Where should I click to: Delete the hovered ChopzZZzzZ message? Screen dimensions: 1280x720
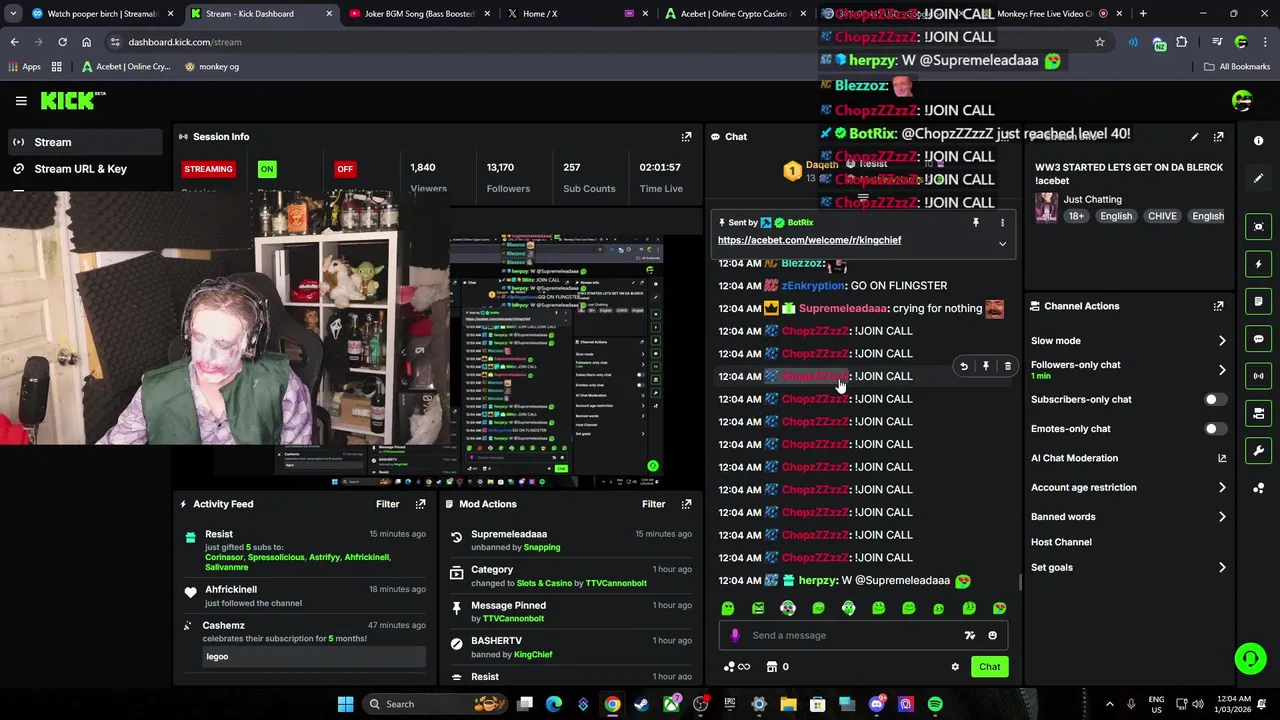pos(1007,367)
